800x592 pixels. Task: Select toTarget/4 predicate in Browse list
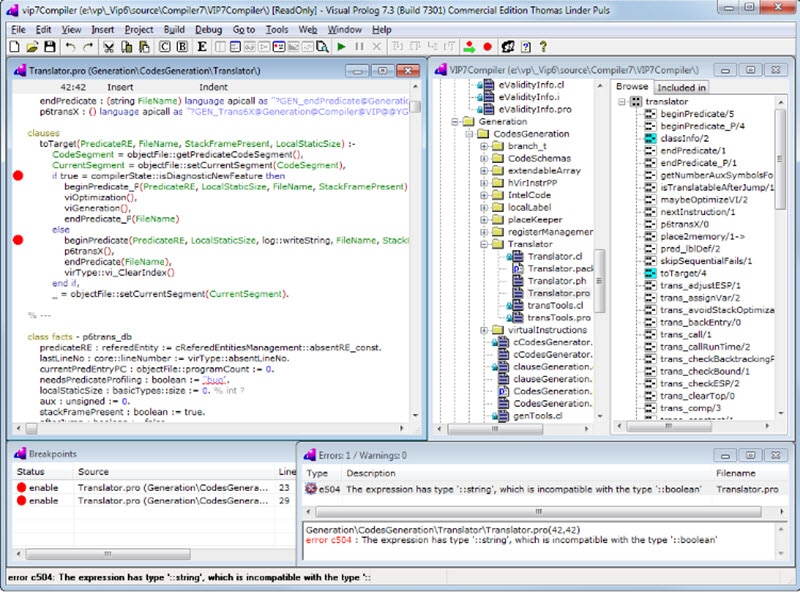[x=682, y=273]
